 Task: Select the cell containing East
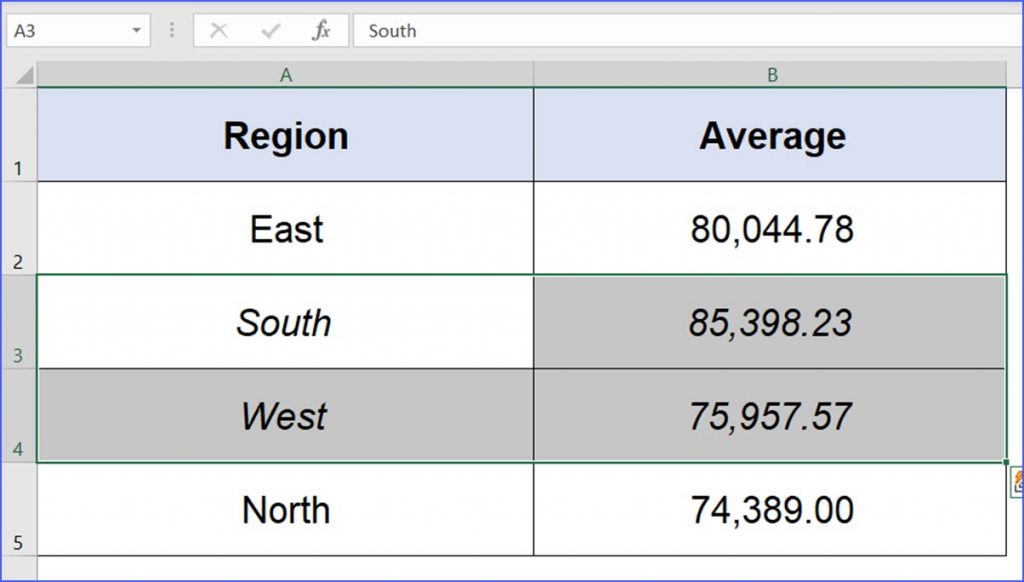(286, 229)
